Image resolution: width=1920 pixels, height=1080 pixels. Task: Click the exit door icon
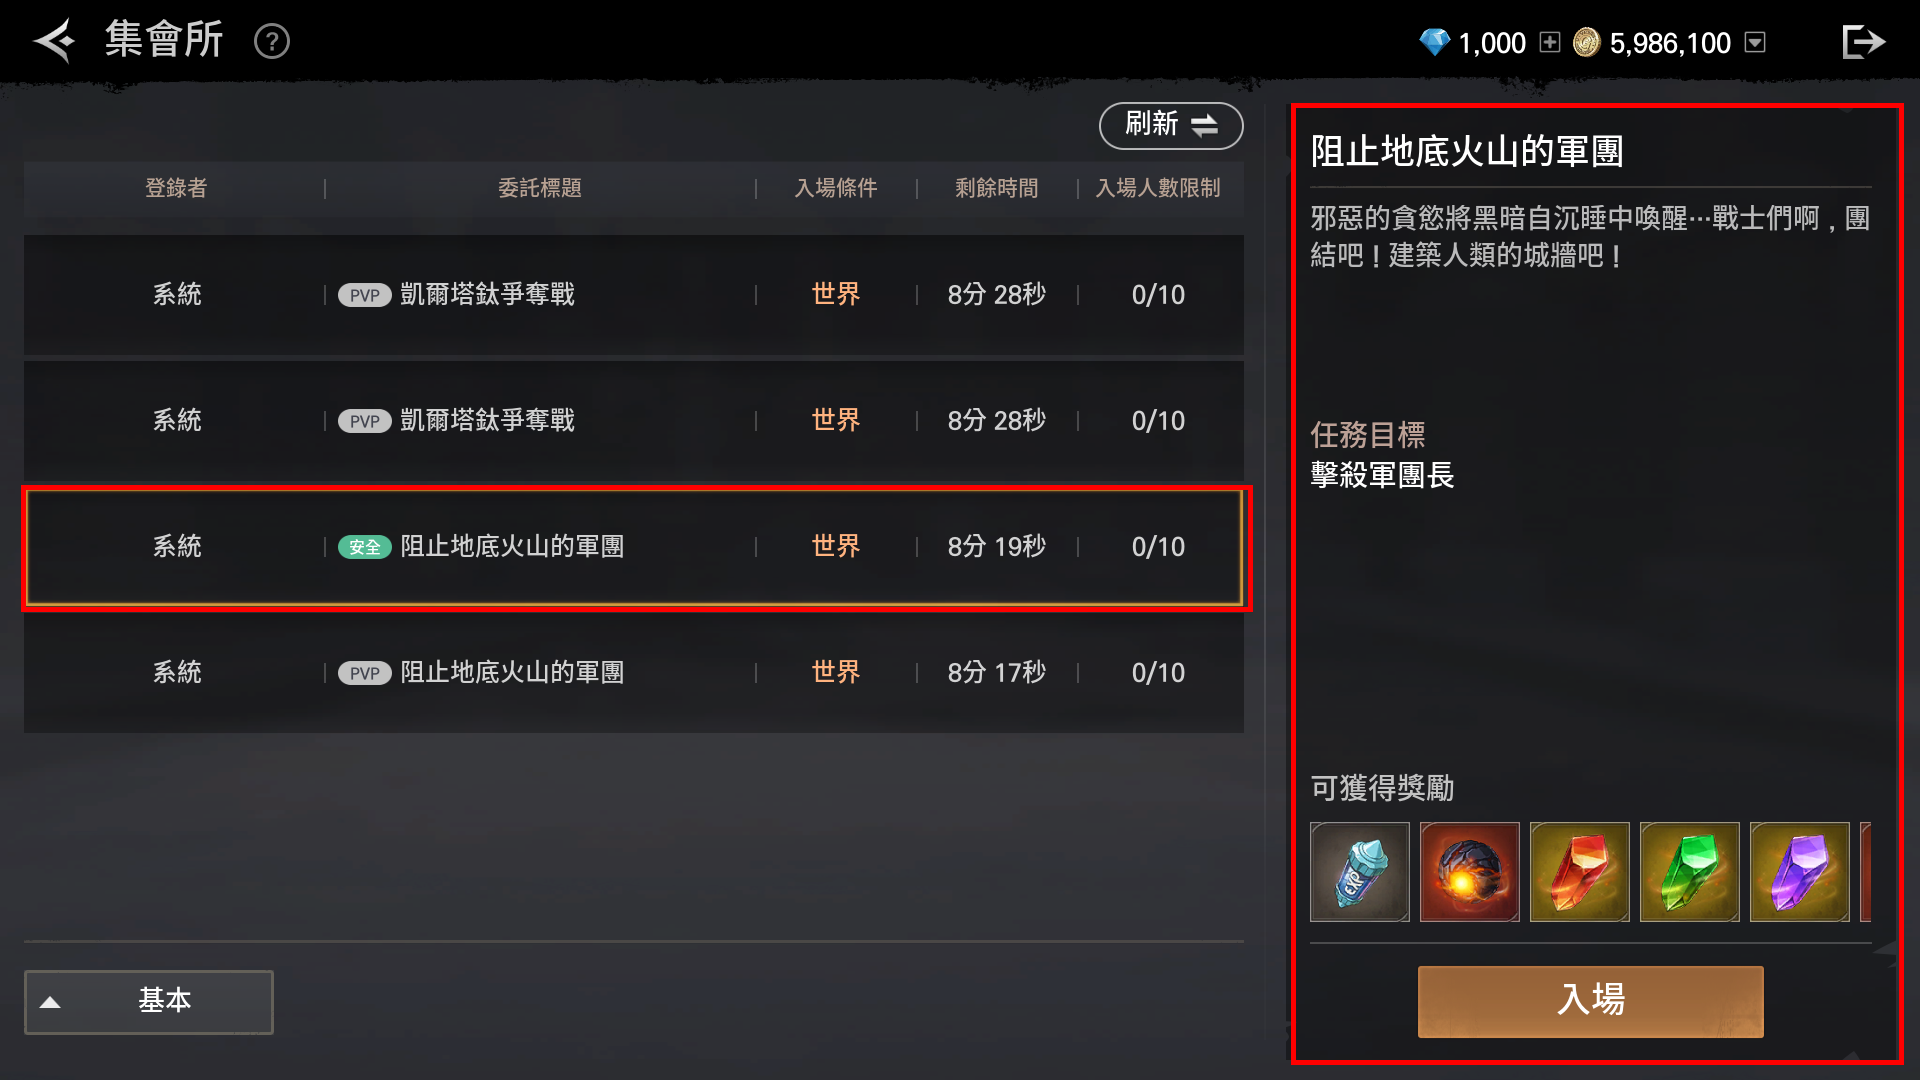(1863, 42)
